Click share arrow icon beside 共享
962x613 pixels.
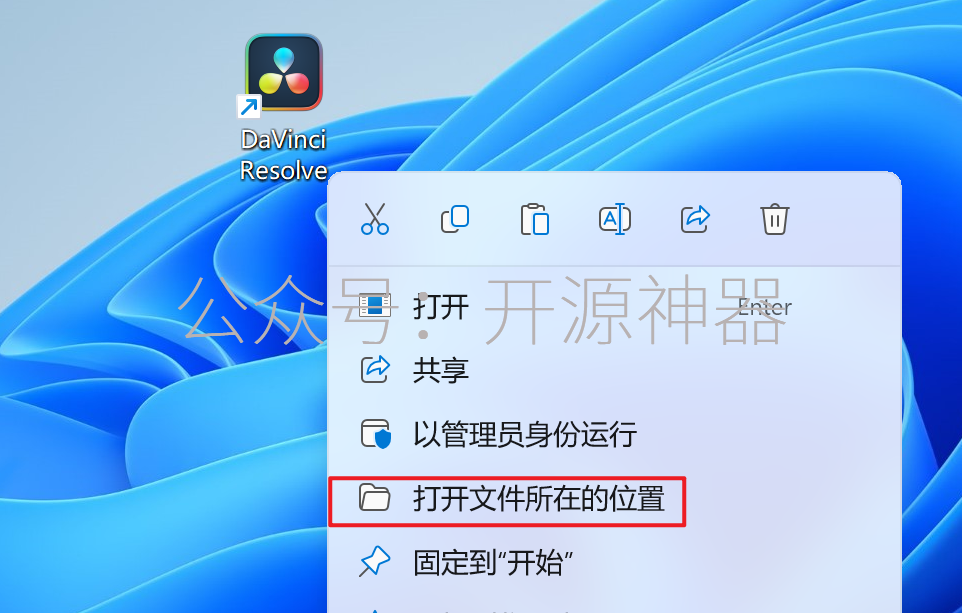375,369
